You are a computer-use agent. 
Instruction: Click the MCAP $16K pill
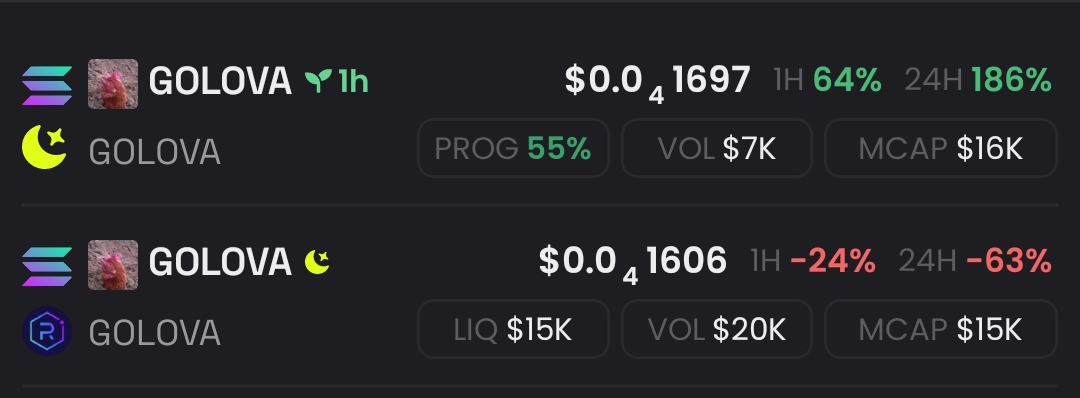tap(941, 148)
